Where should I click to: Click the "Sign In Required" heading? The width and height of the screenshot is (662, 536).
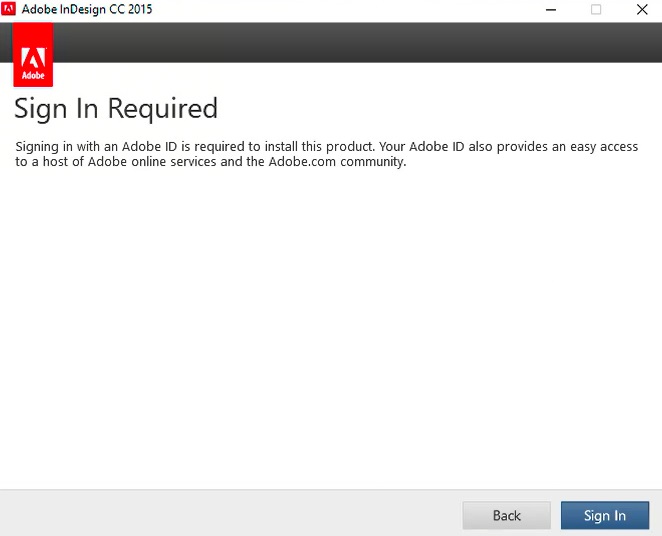click(x=115, y=108)
